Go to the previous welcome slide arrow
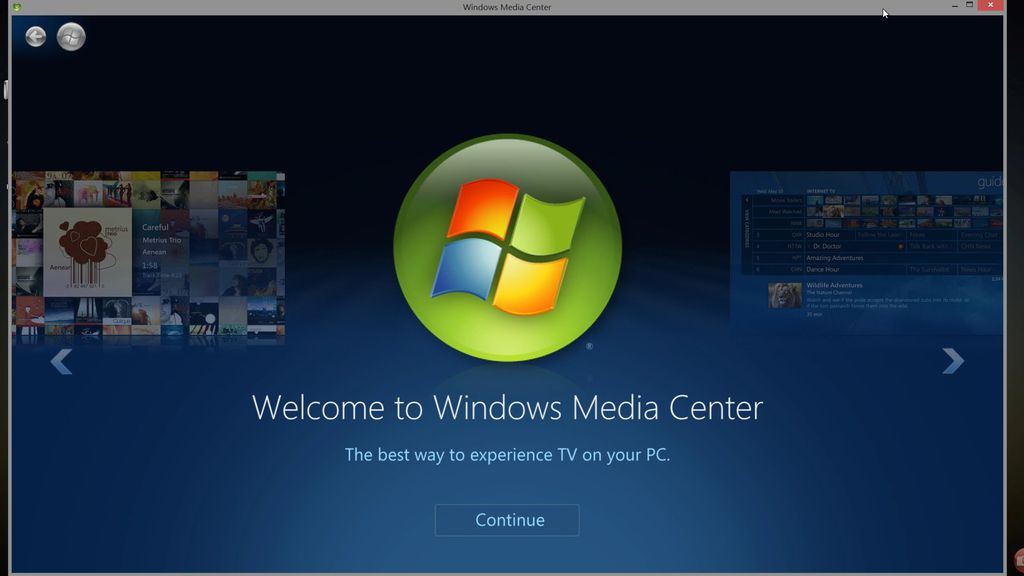This screenshot has height=576, width=1024. (x=61, y=362)
